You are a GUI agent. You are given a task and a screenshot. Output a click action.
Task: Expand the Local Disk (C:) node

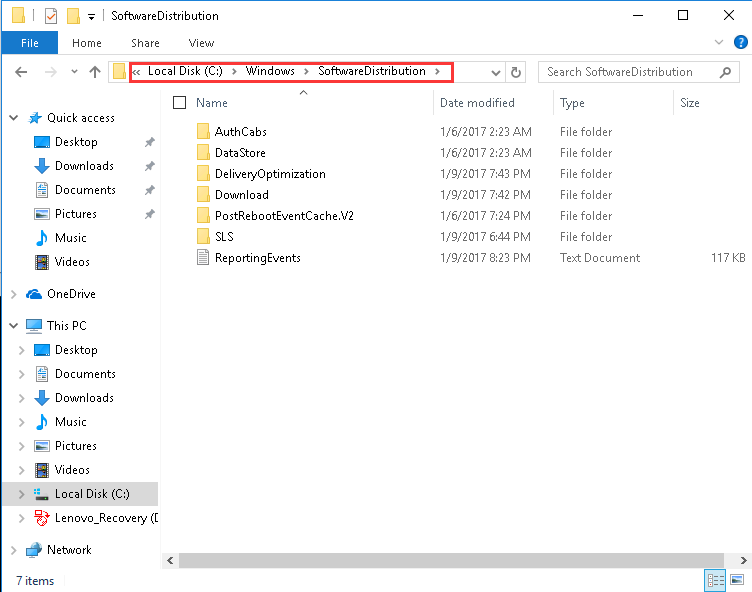[22, 494]
